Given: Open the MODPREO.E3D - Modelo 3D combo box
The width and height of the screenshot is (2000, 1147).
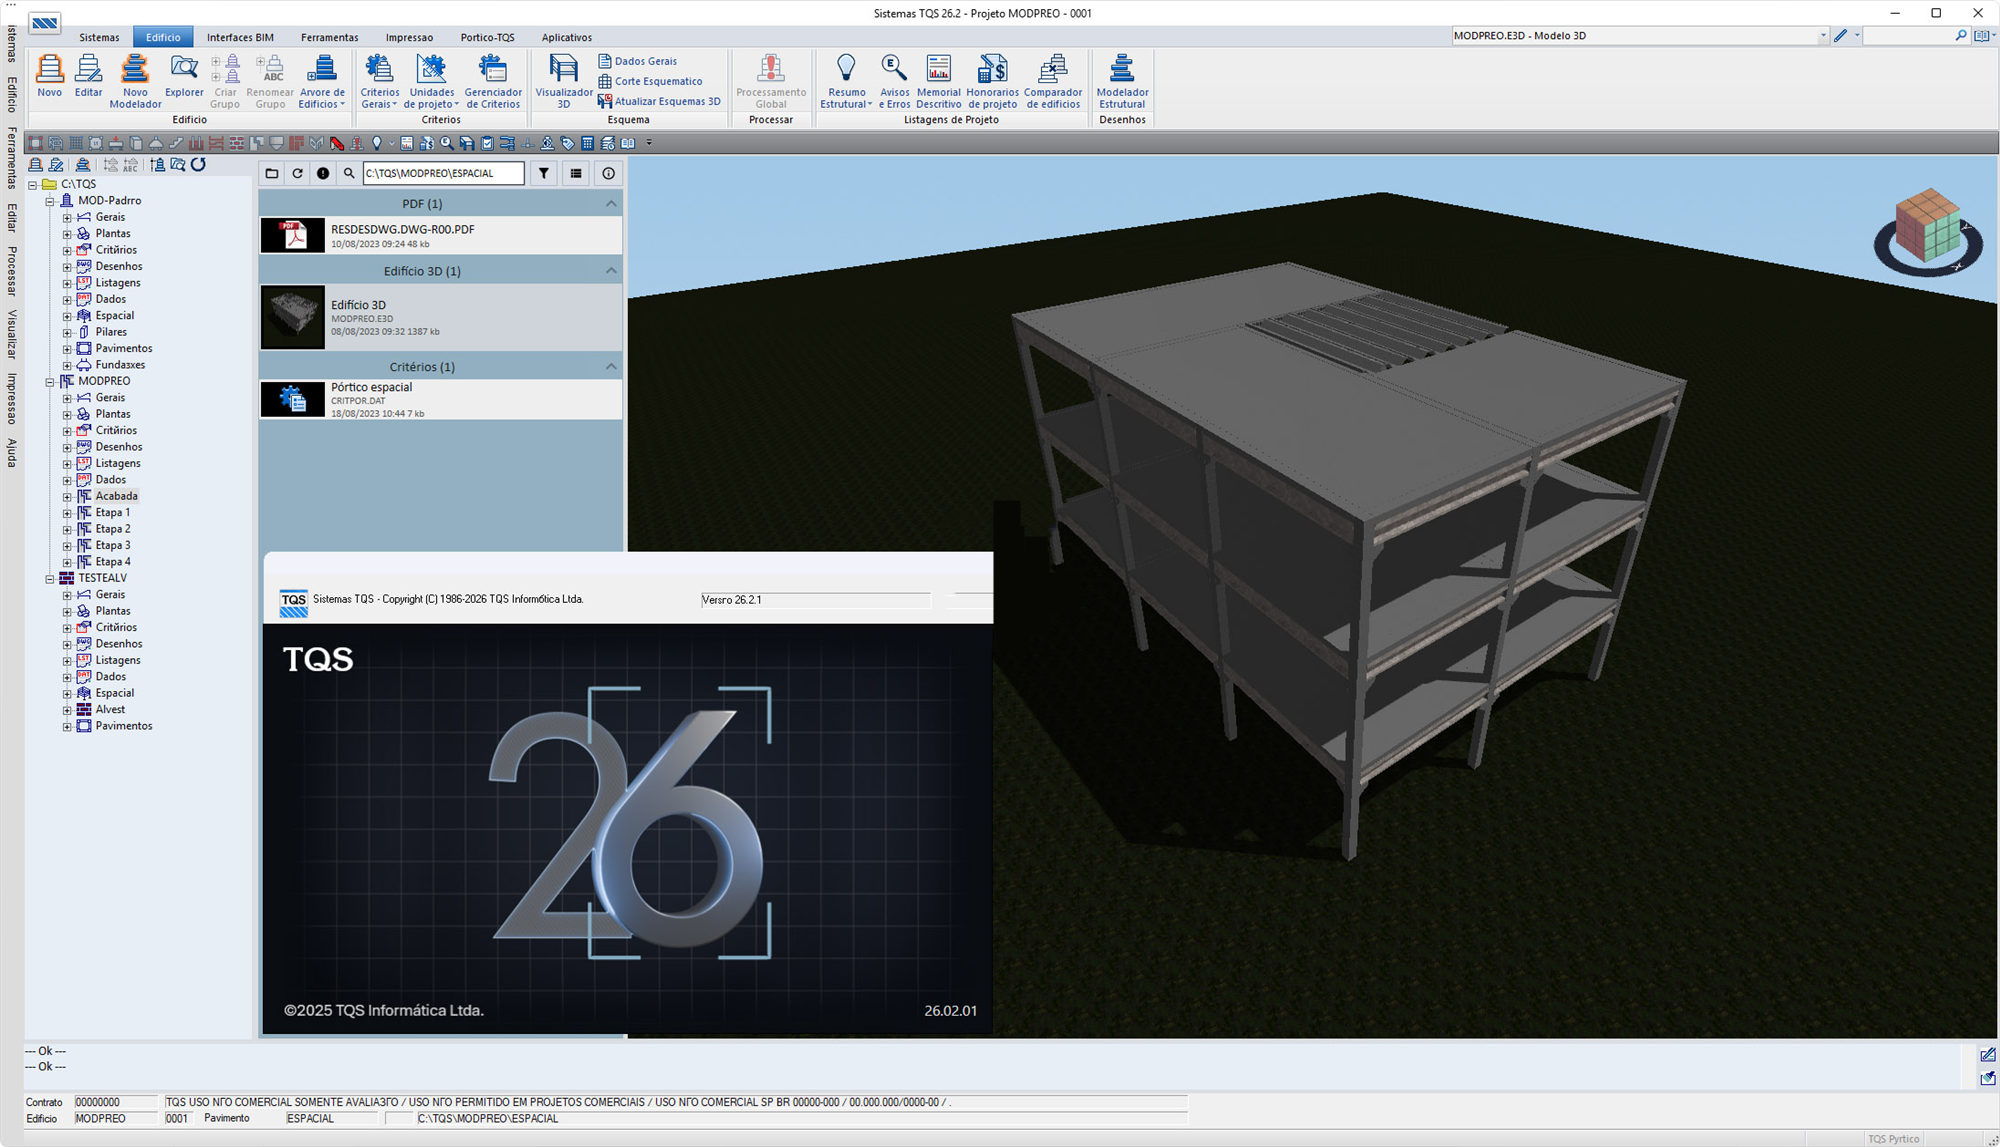Looking at the screenshot, I should (x=1640, y=35).
